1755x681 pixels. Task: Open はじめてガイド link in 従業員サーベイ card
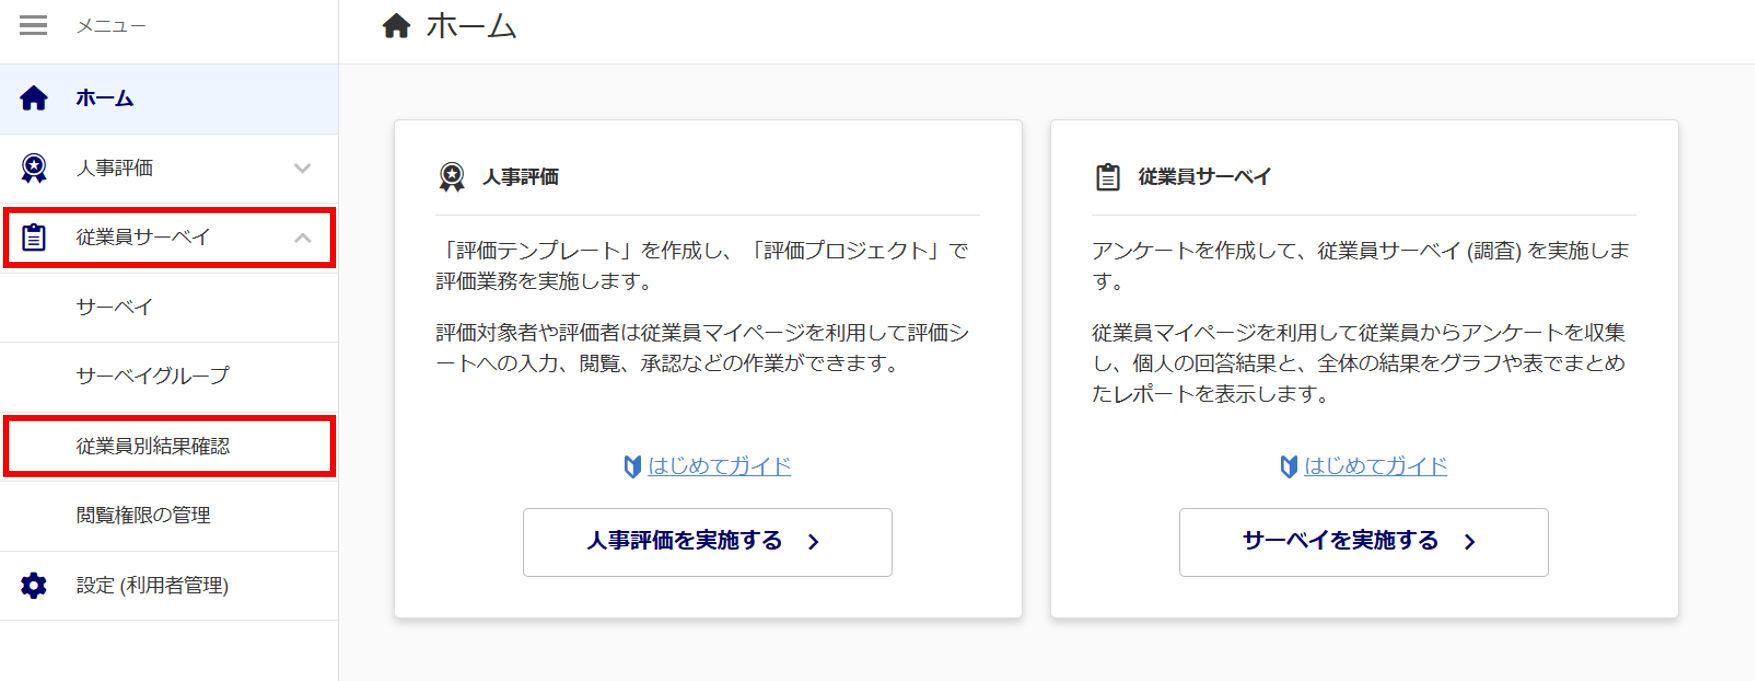(1375, 466)
